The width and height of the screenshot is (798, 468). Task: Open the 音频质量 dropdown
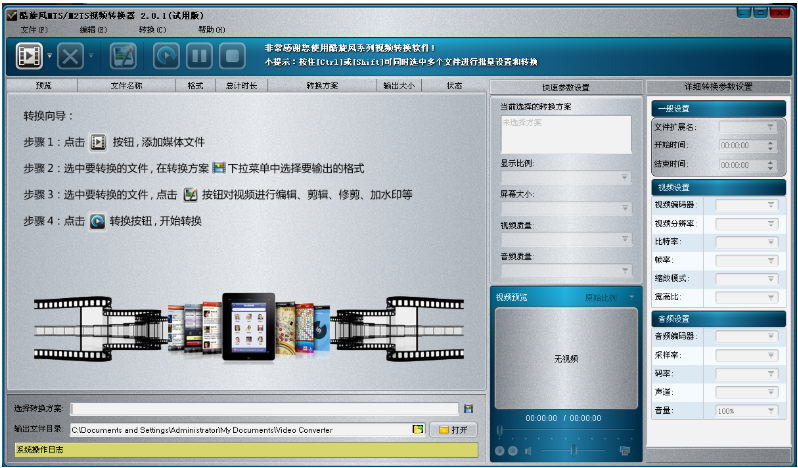[x=566, y=271]
